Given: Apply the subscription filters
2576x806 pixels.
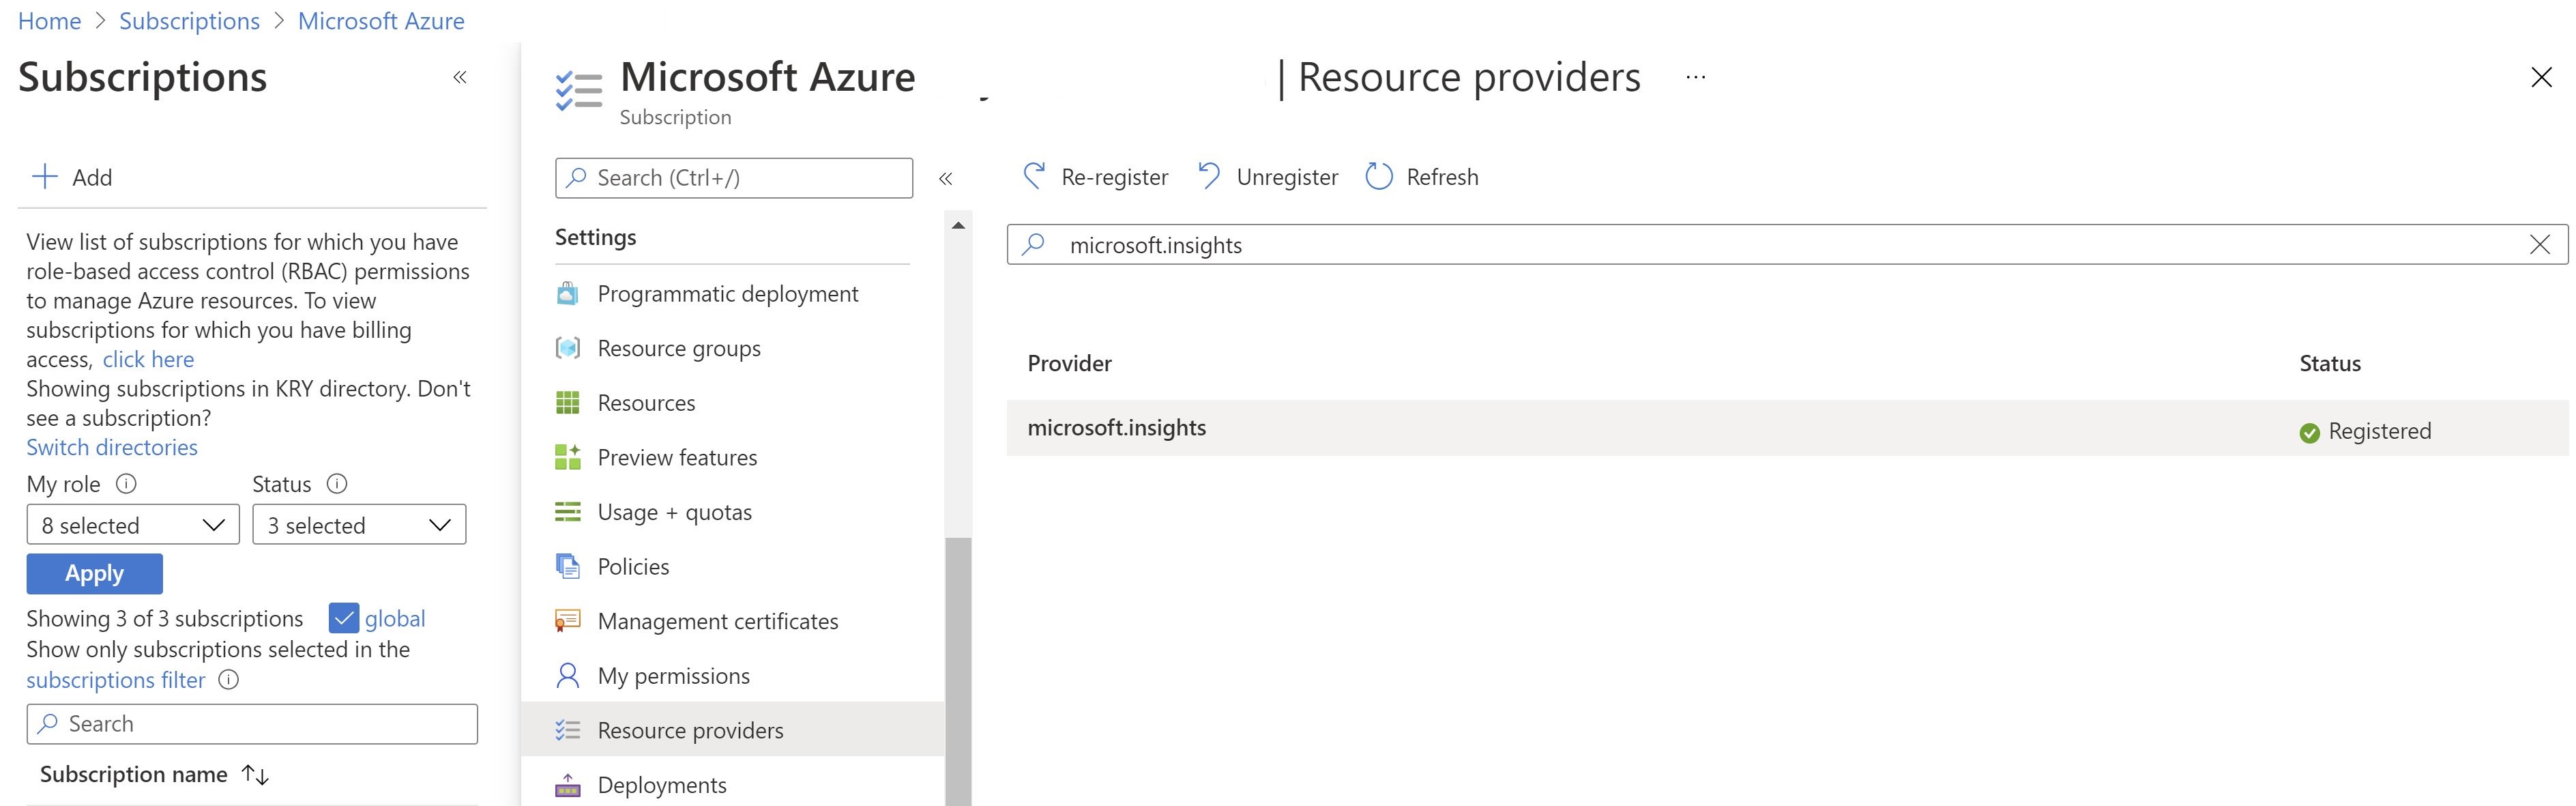Looking at the screenshot, I should pos(94,573).
